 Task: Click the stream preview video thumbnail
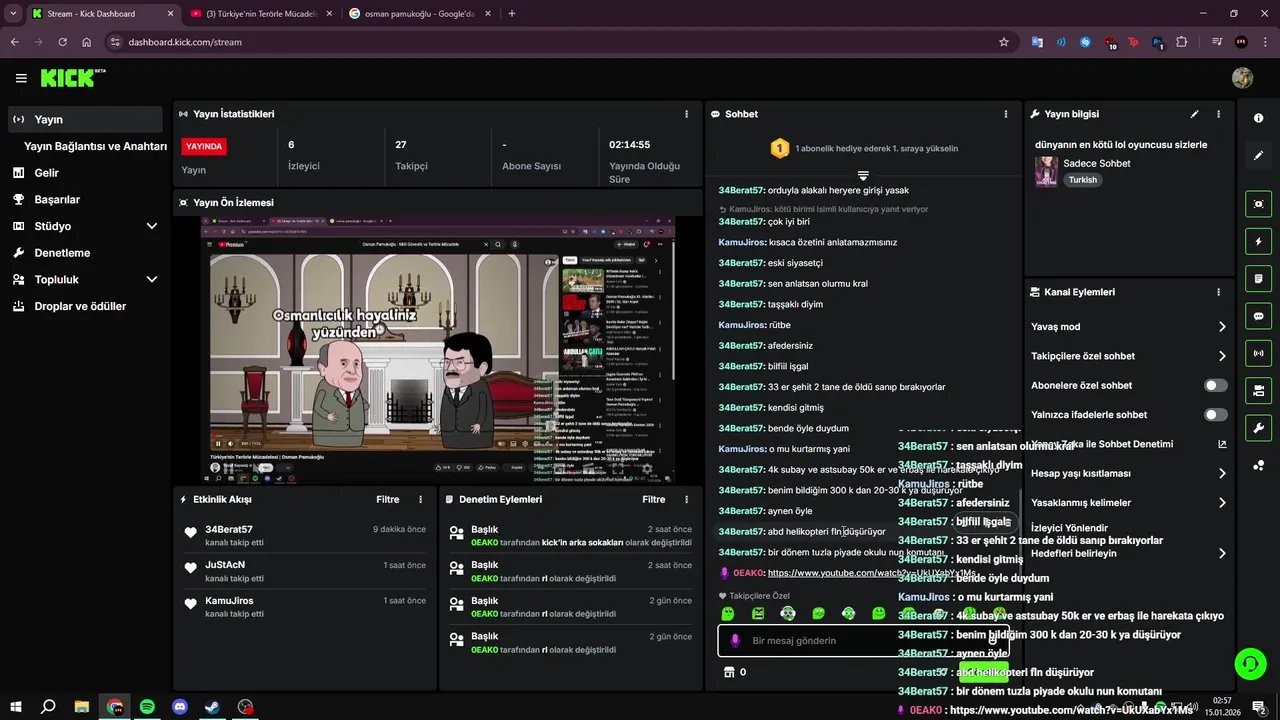pos(438,350)
